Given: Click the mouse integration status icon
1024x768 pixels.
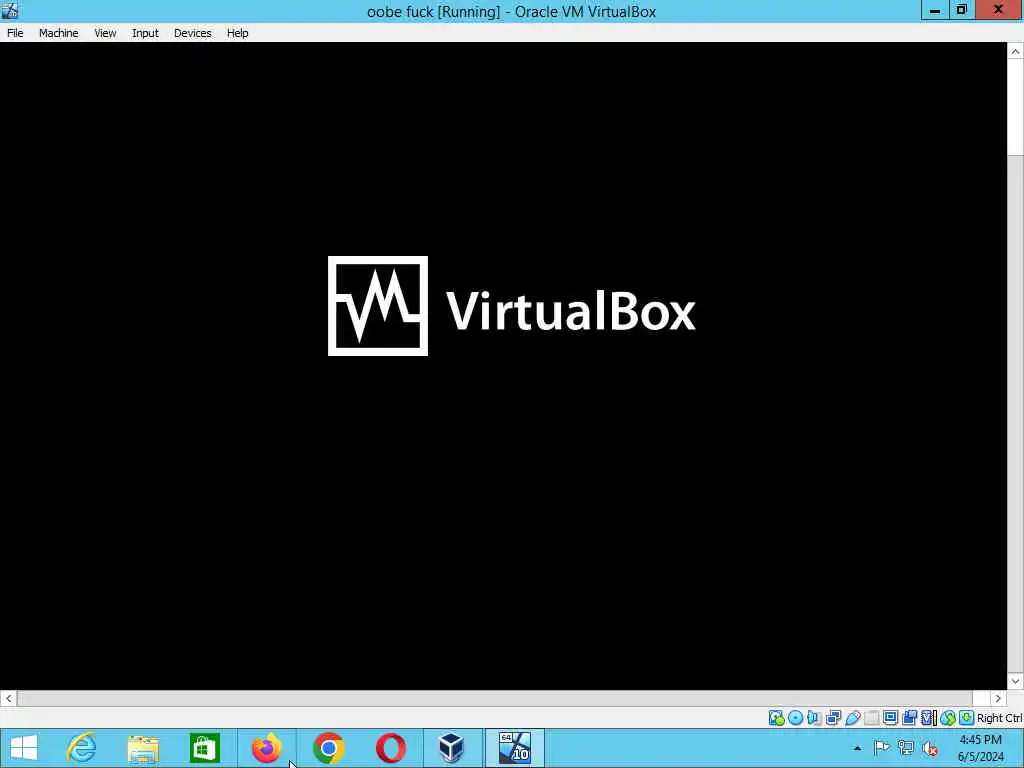Looking at the screenshot, I should point(948,718).
